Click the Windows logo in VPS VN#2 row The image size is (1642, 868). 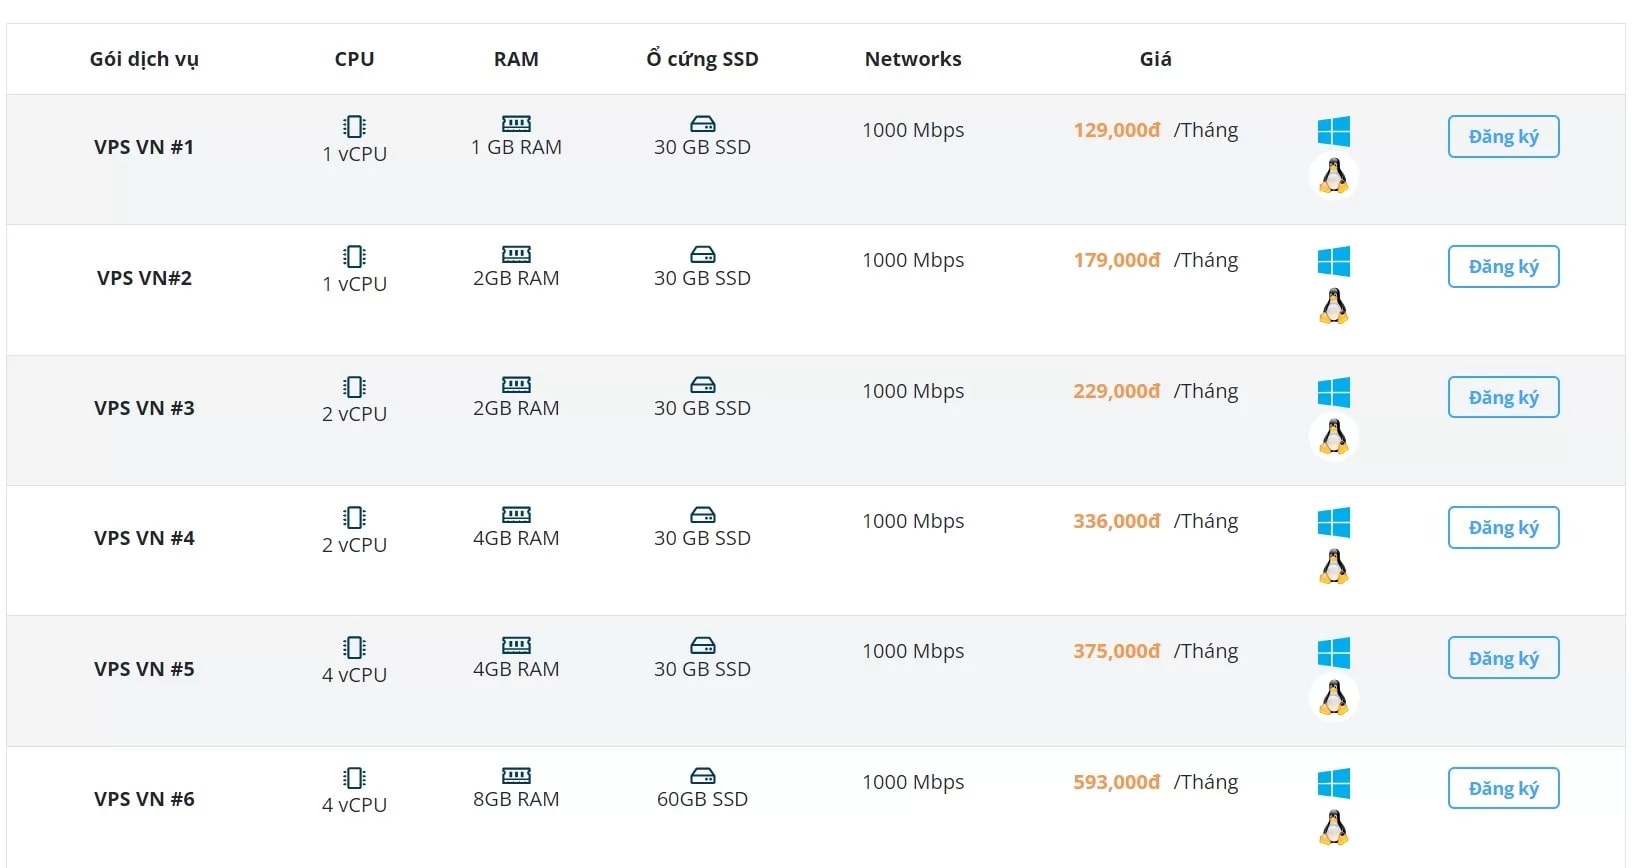coord(1333,262)
